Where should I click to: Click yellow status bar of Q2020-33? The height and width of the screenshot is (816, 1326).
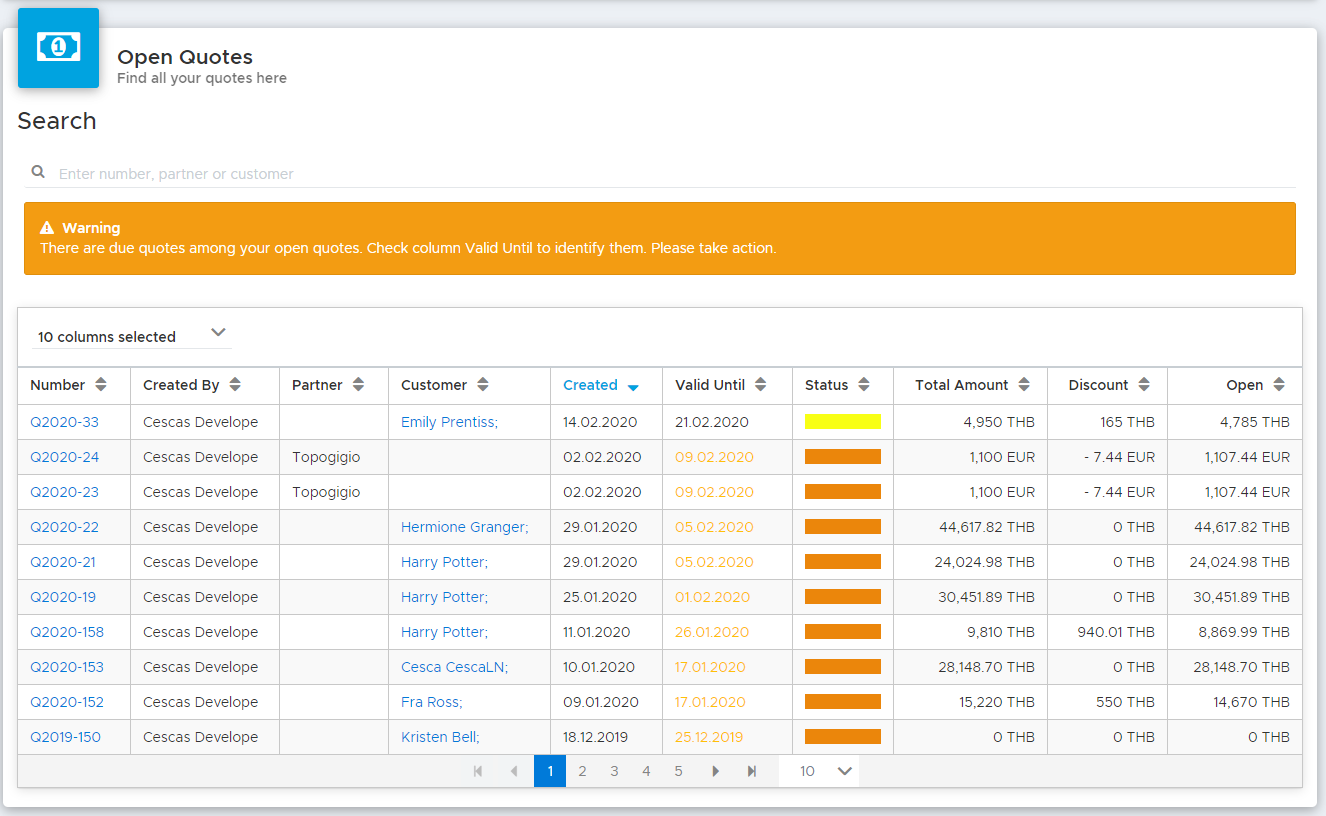pos(843,422)
